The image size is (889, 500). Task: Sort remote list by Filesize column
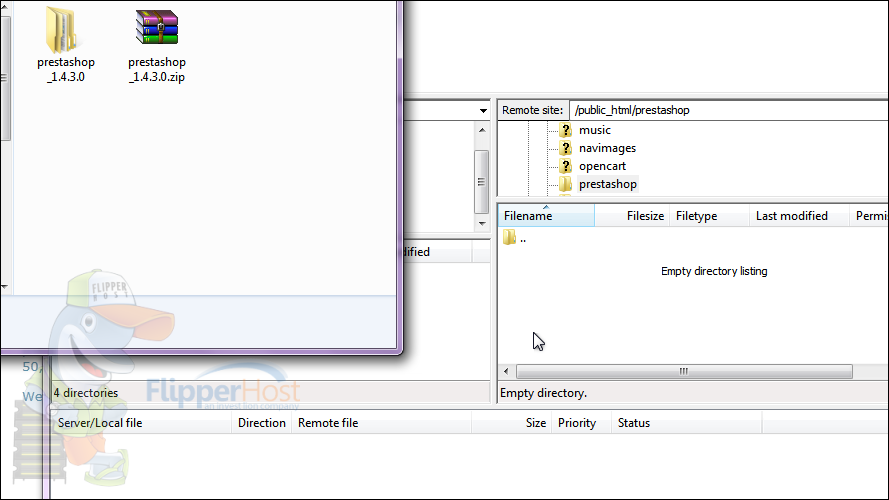click(x=632, y=216)
